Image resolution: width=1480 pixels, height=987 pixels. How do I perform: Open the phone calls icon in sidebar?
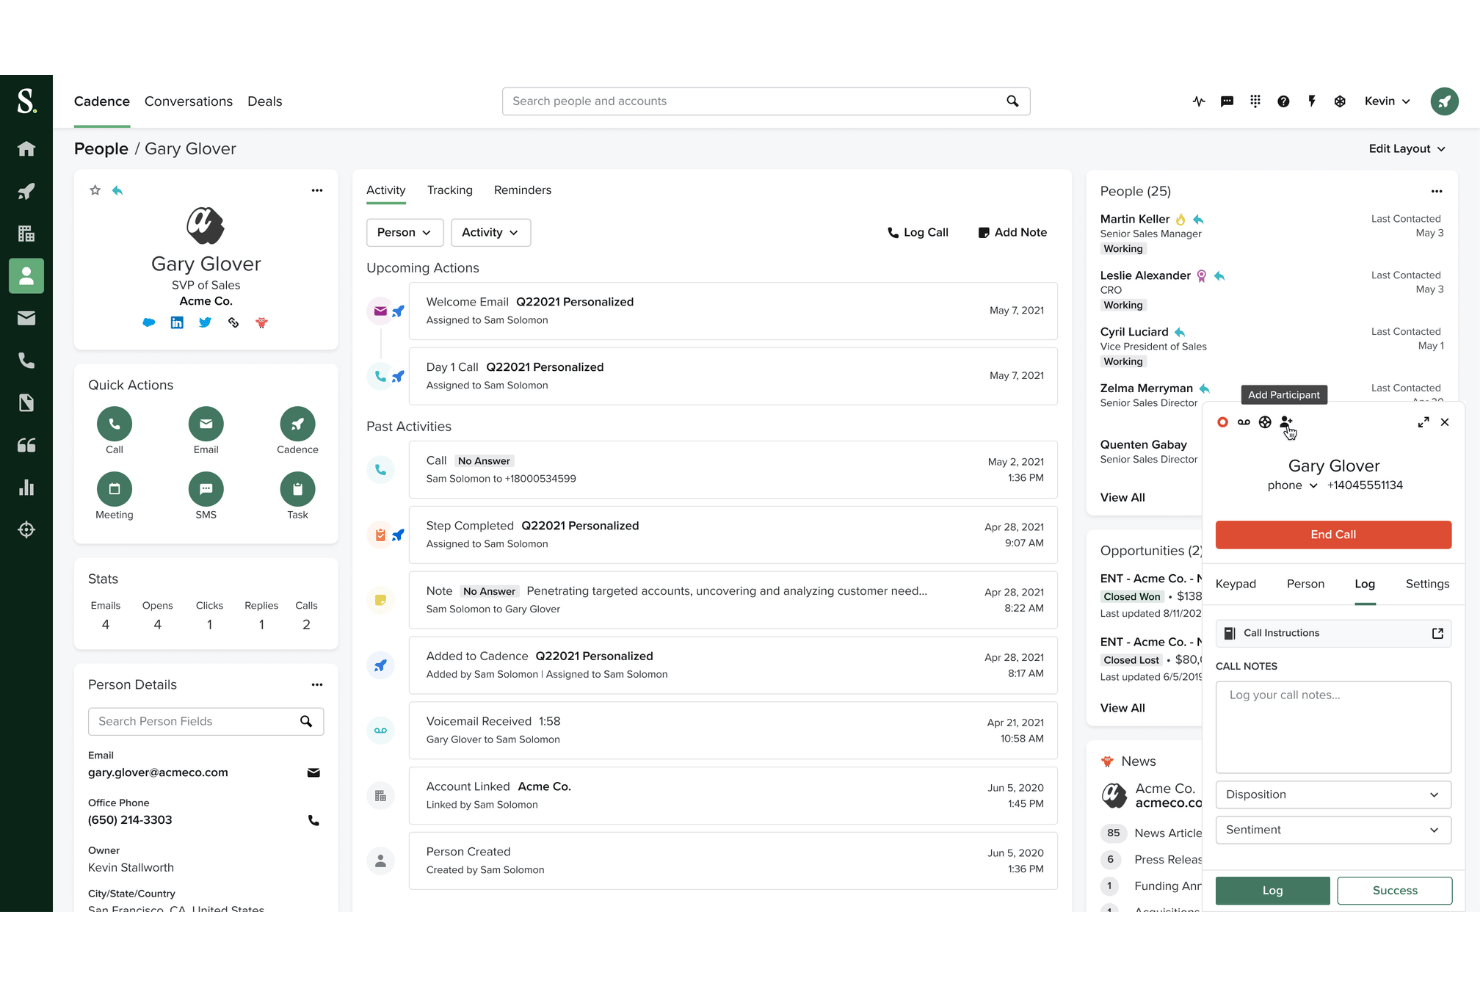(x=26, y=361)
